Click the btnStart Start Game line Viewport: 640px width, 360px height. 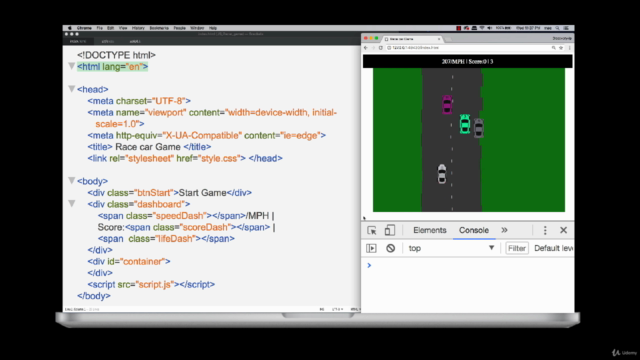pos(169,192)
